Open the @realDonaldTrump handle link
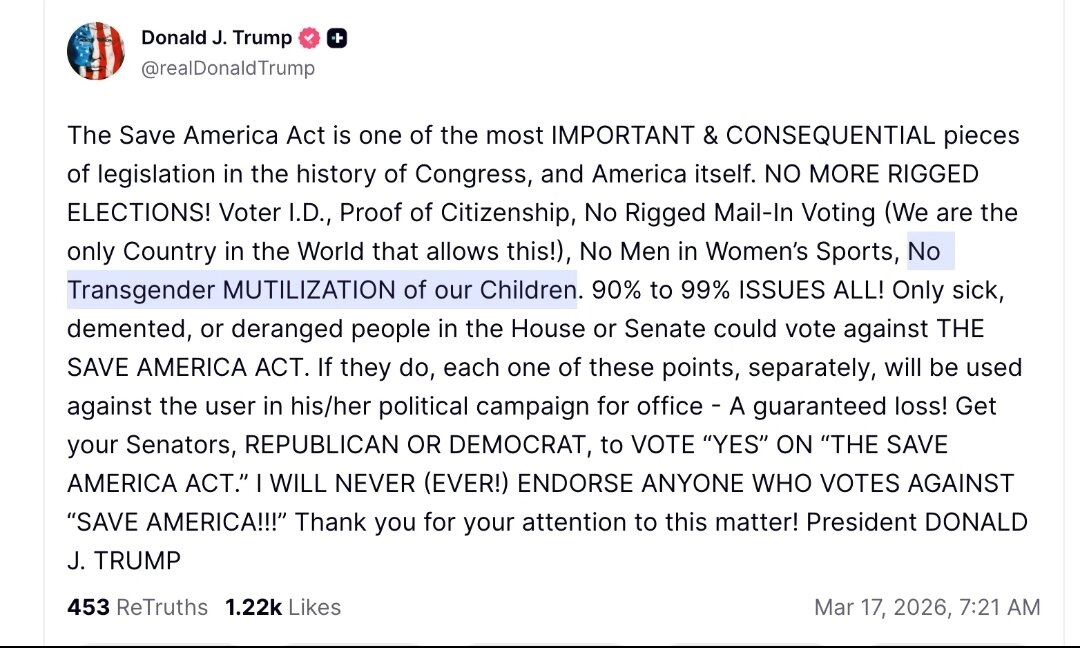The height and width of the screenshot is (648, 1080). pyautogui.click(x=228, y=68)
